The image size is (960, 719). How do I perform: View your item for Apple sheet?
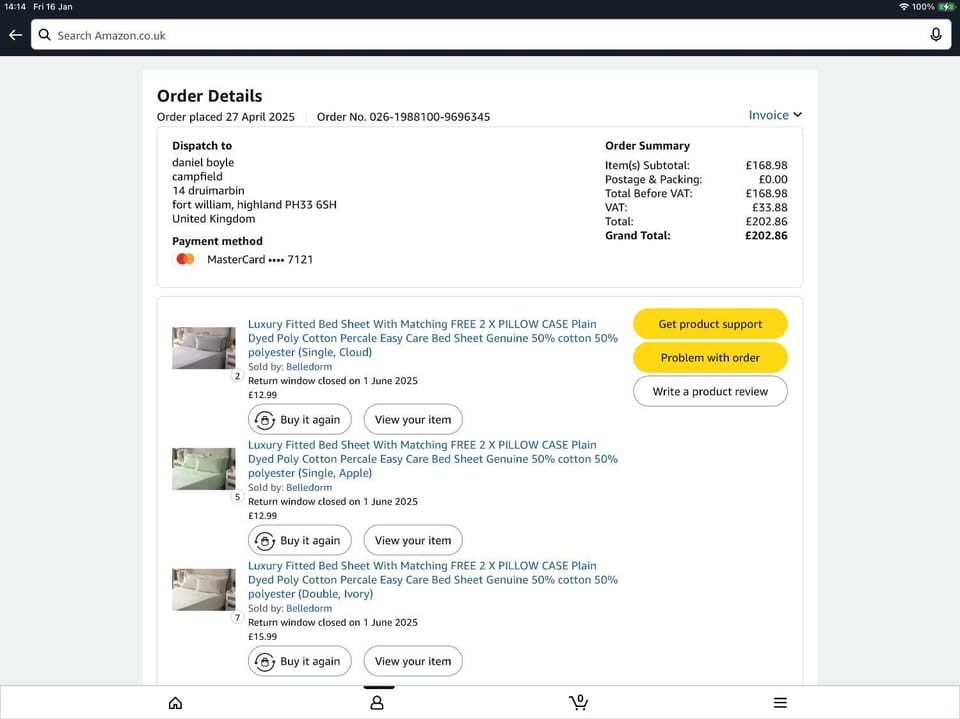(x=412, y=541)
